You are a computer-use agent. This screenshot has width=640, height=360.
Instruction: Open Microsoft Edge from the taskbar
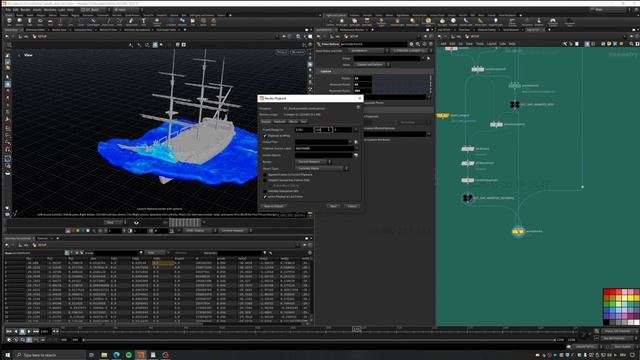116,355
